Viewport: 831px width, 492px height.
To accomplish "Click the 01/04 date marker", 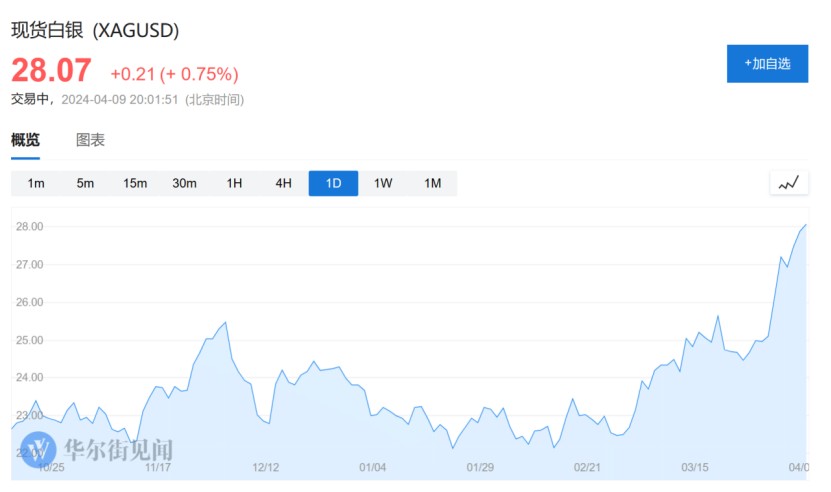I will click(x=372, y=466).
